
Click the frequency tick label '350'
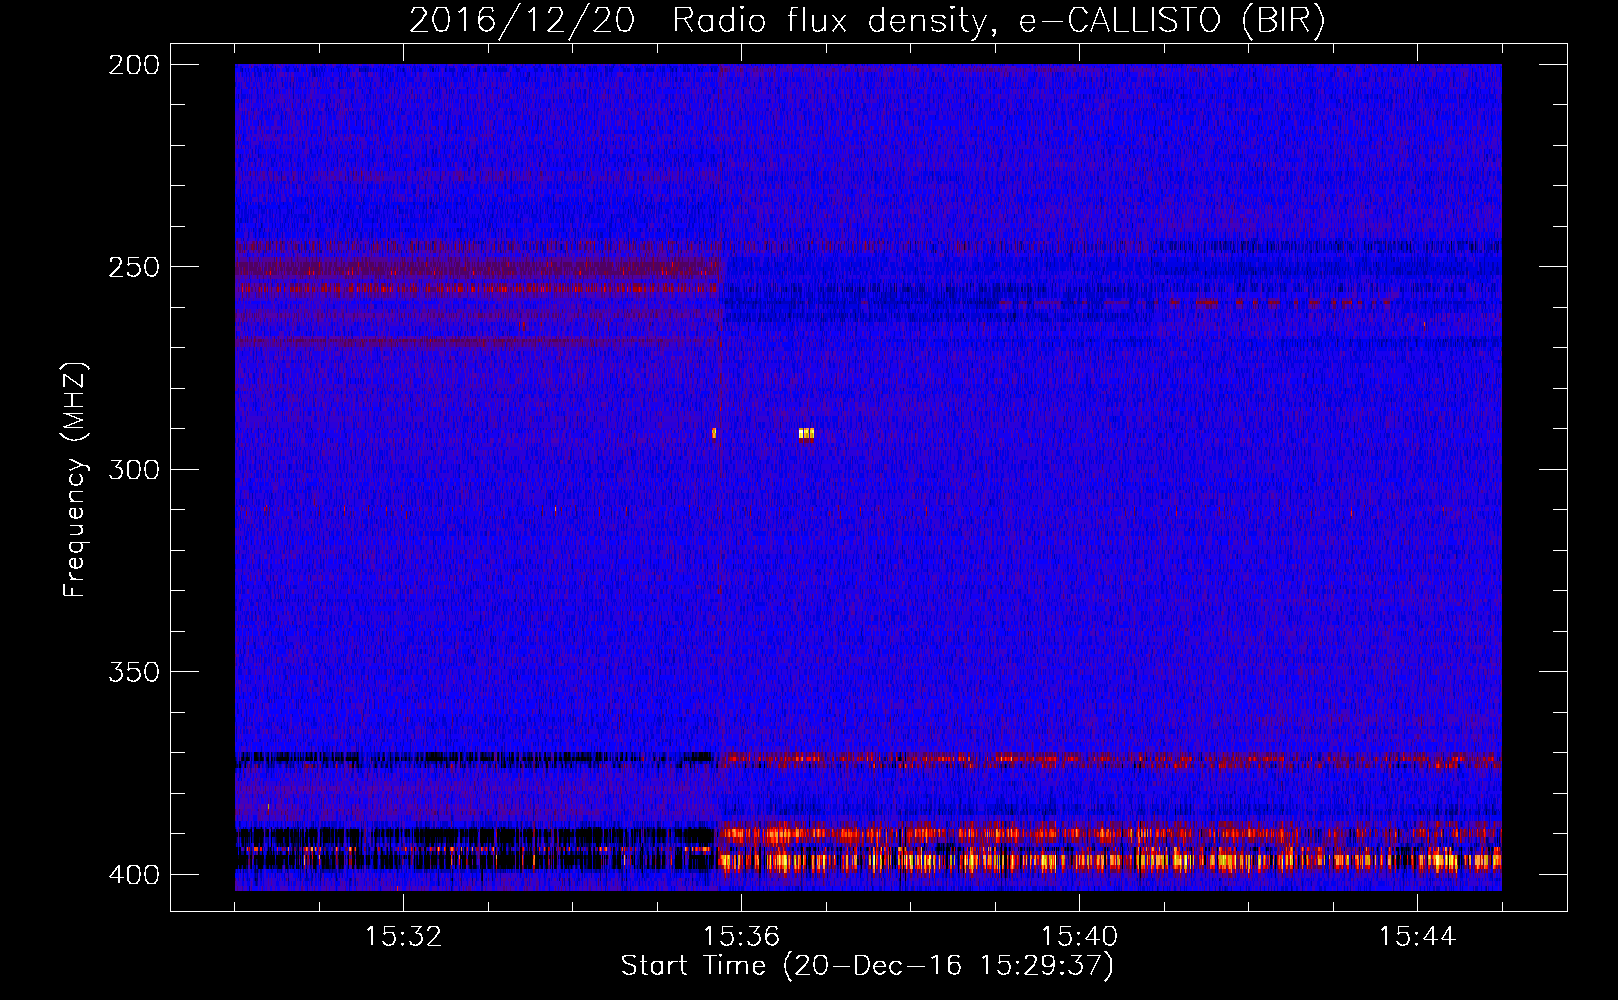tap(133, 672)
